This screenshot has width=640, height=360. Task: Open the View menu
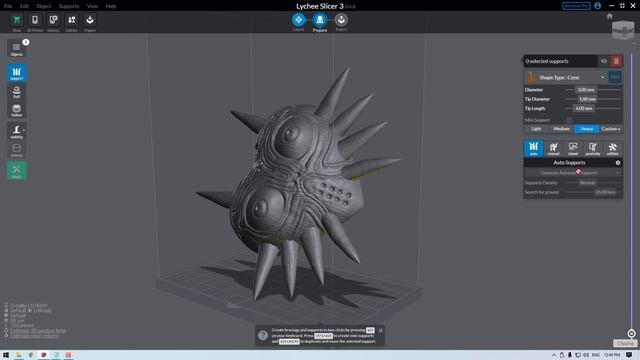(x=92, y=6)
